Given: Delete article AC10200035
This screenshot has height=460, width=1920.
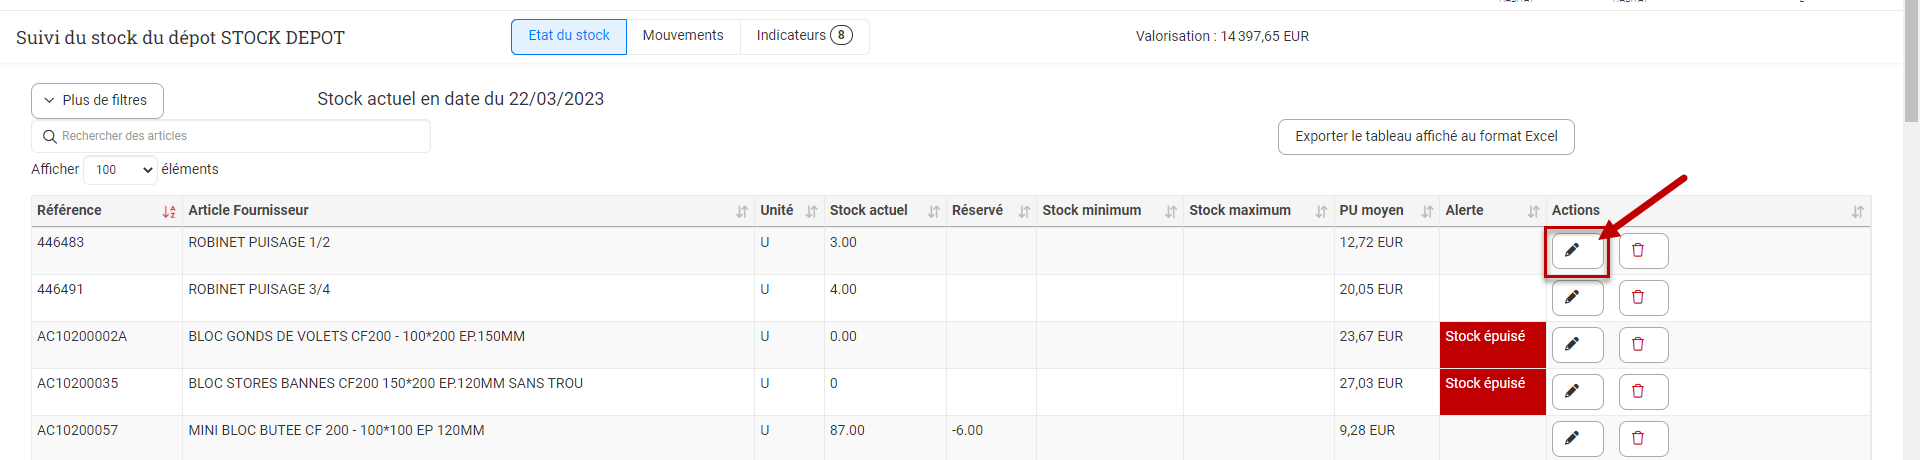Looking at the screenshot, I should pyautogui.click(x=1643, y=392).
